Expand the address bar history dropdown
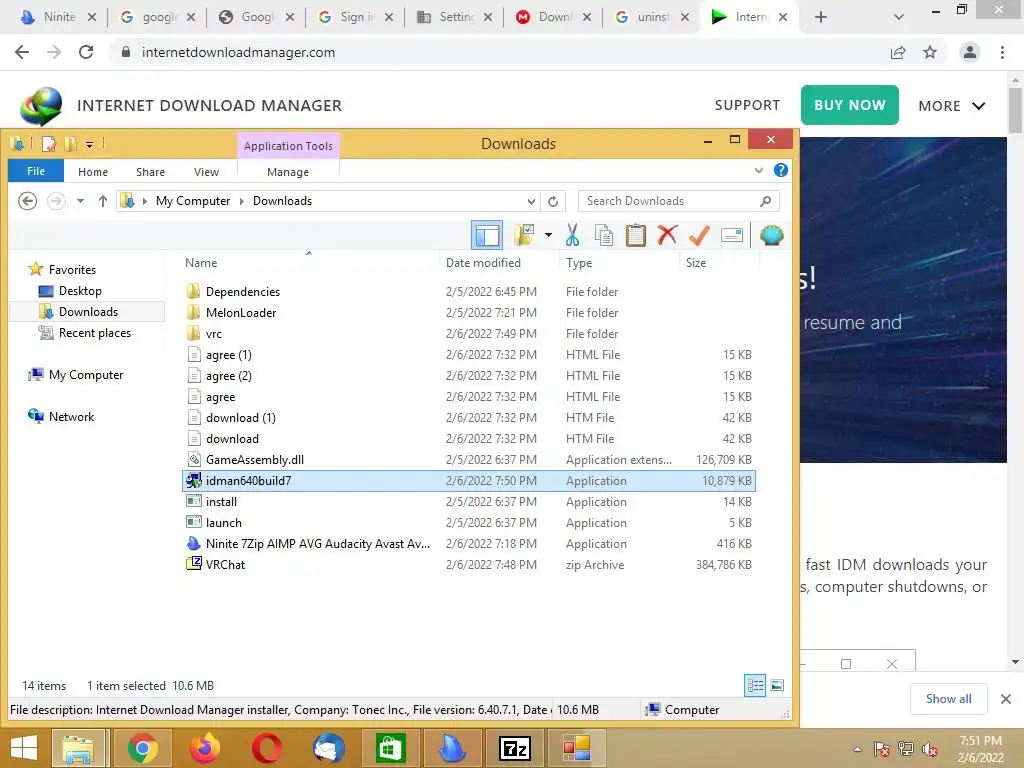 point(532,201)
